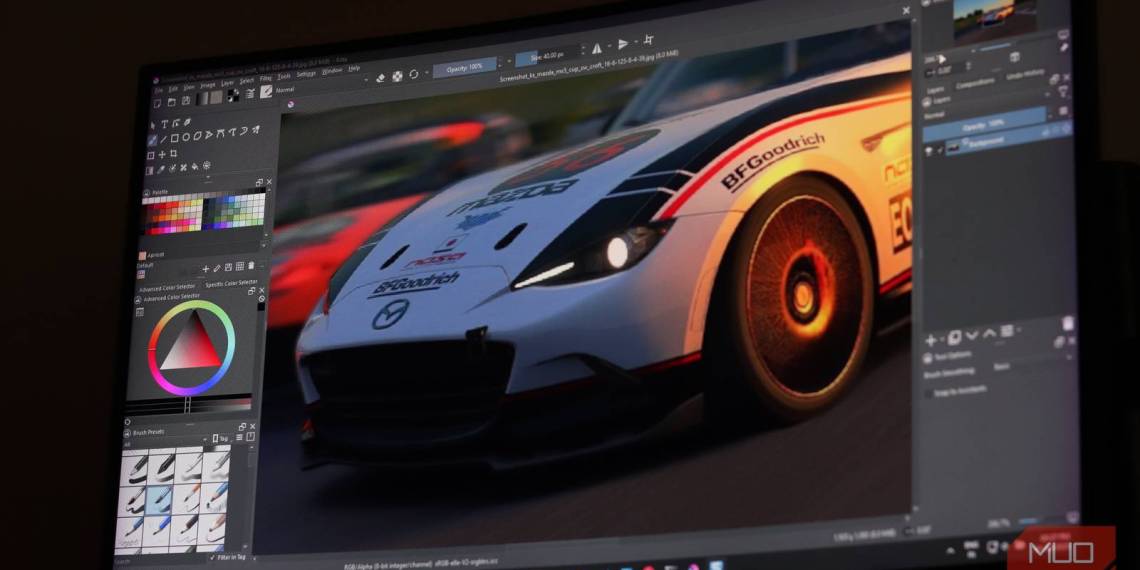
Task: Adjust the brush Size slider
Action: click(x=547, y=55)
